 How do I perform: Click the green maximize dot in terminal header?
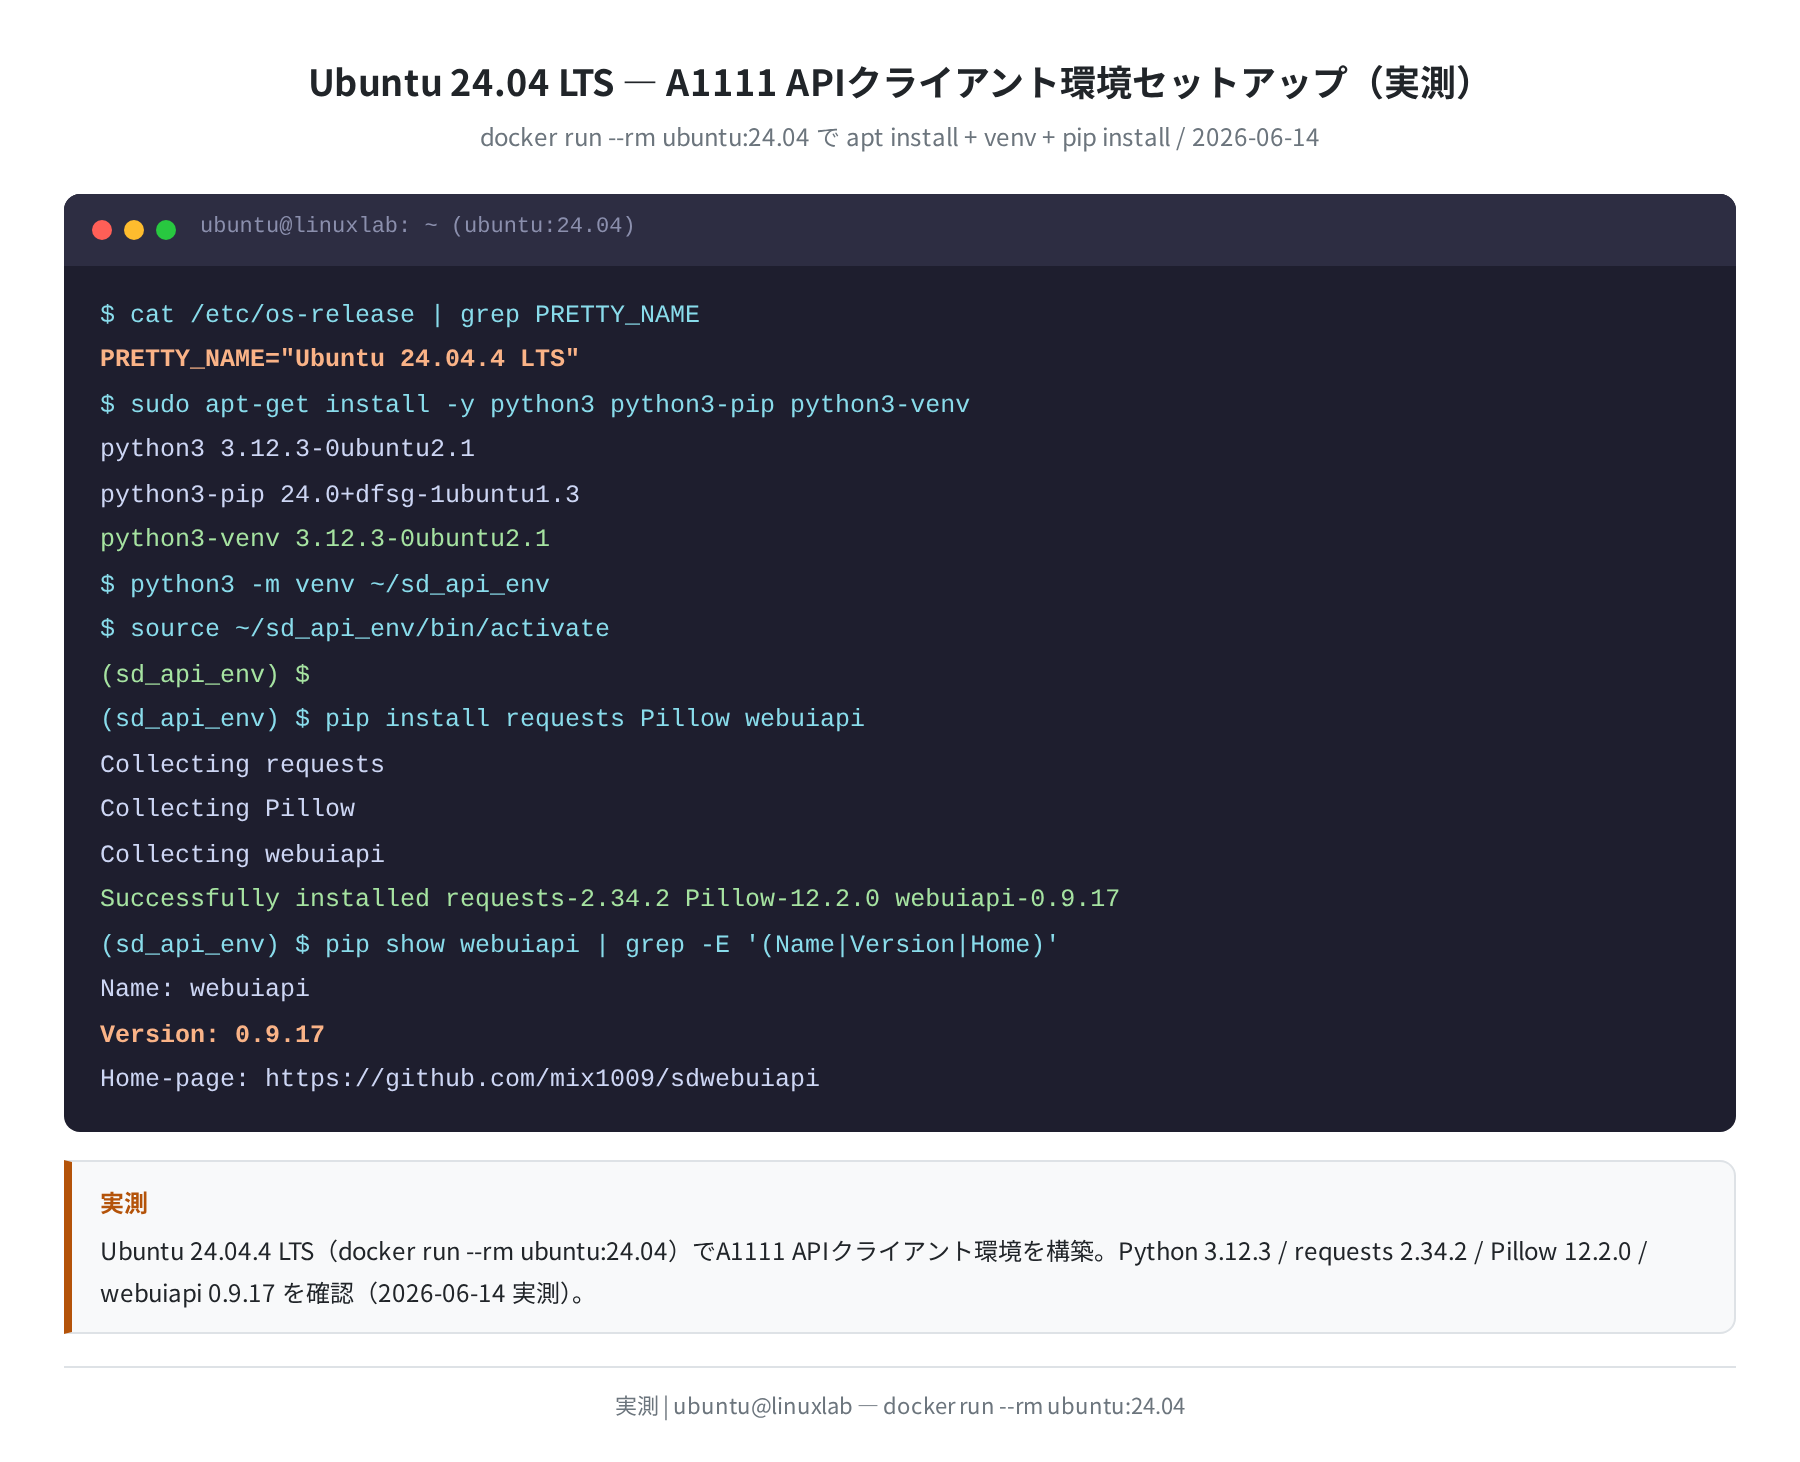(x=166, y=230)
